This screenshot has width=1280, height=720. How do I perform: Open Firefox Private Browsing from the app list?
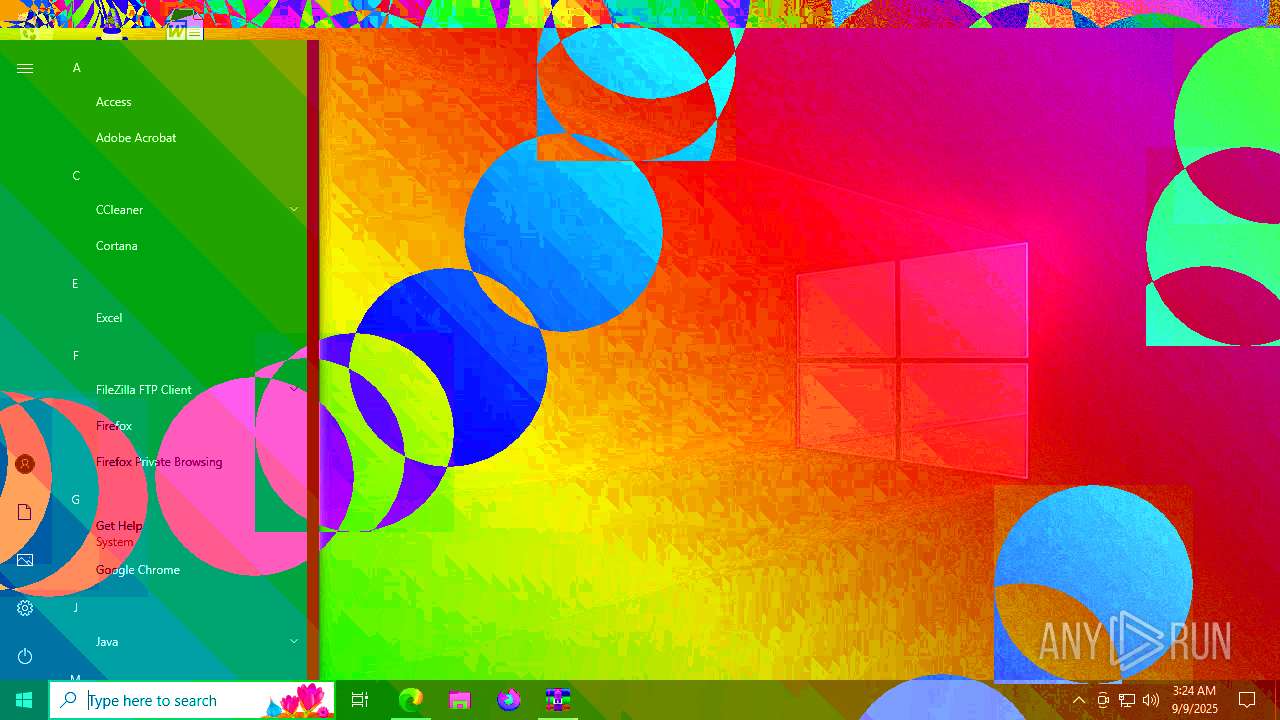tap(159, 462)
